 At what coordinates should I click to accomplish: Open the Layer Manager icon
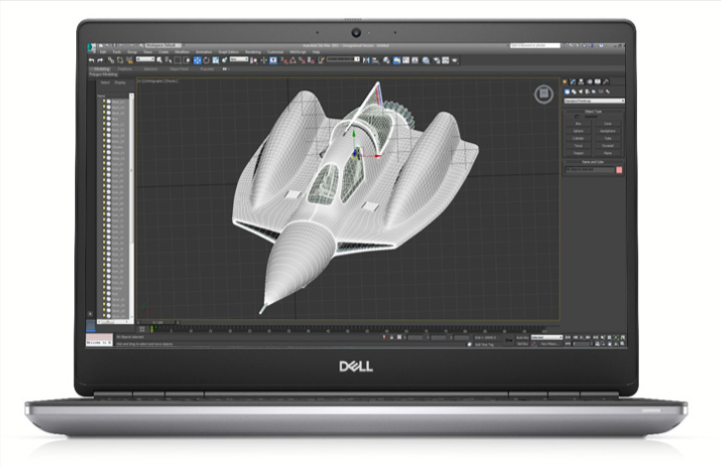386,60
